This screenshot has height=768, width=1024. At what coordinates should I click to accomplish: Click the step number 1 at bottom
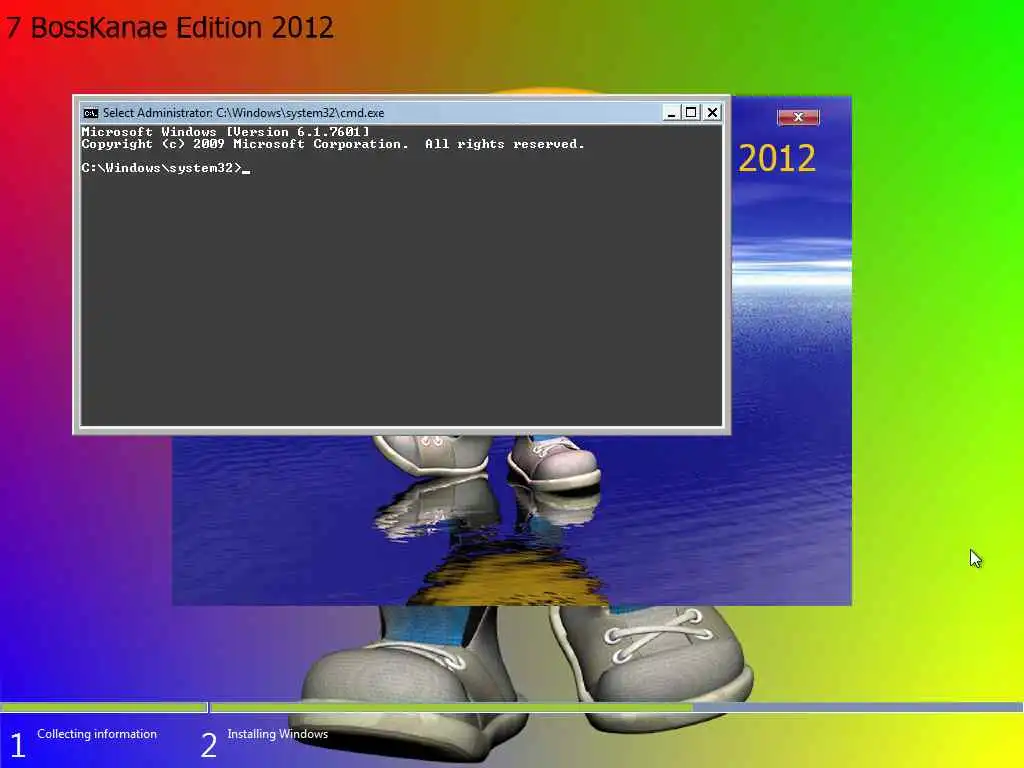(x=18, y=745)
